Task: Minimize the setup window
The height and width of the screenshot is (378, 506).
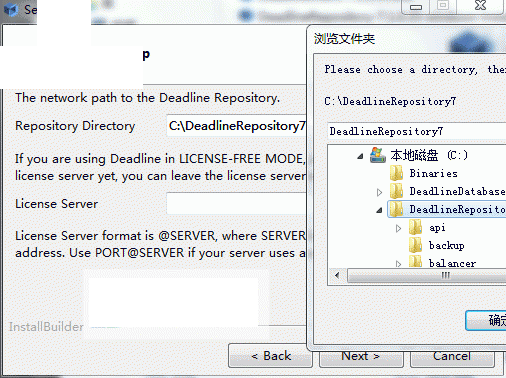Action: tap(416, 6)
